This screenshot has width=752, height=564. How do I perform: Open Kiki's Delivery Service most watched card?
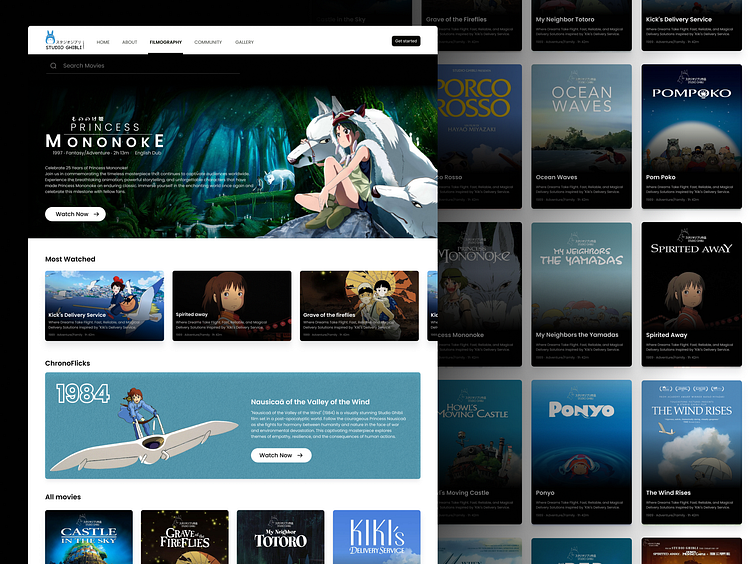[x=105, y=306]
